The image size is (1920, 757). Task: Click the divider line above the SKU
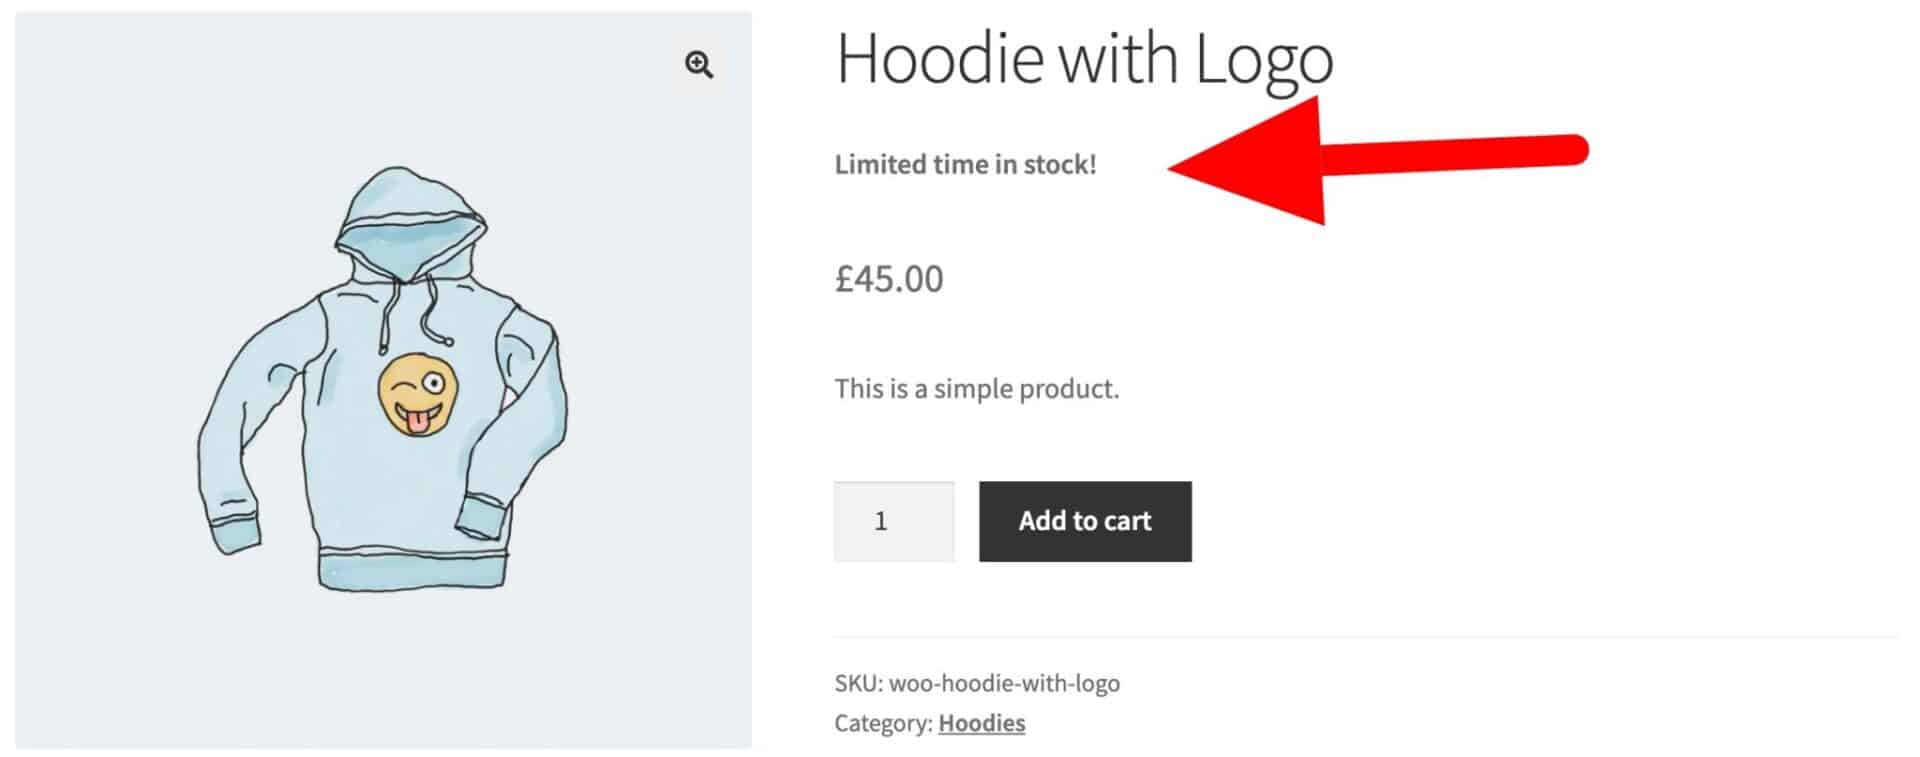1365,637
